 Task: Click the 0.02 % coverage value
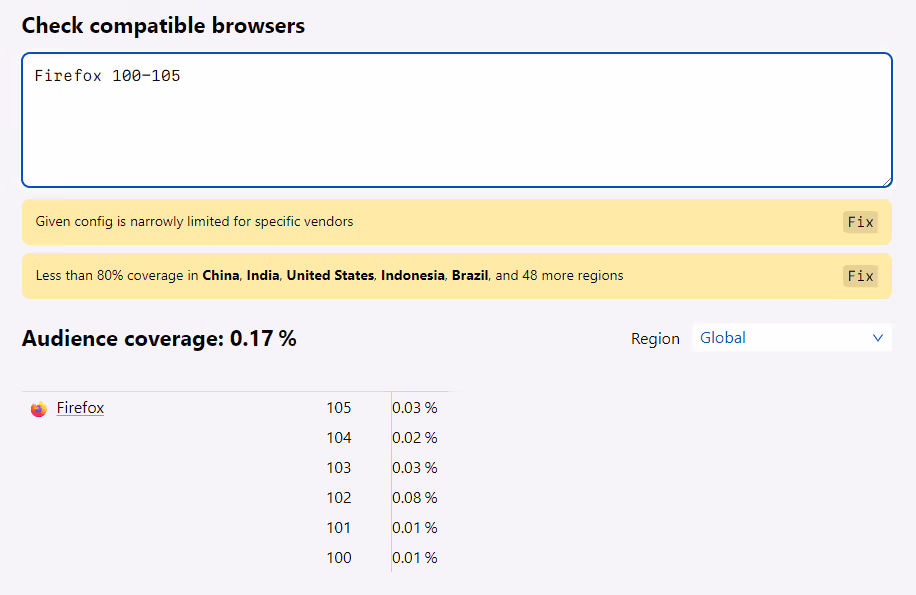pyautogui.click(x=415, y=438)
